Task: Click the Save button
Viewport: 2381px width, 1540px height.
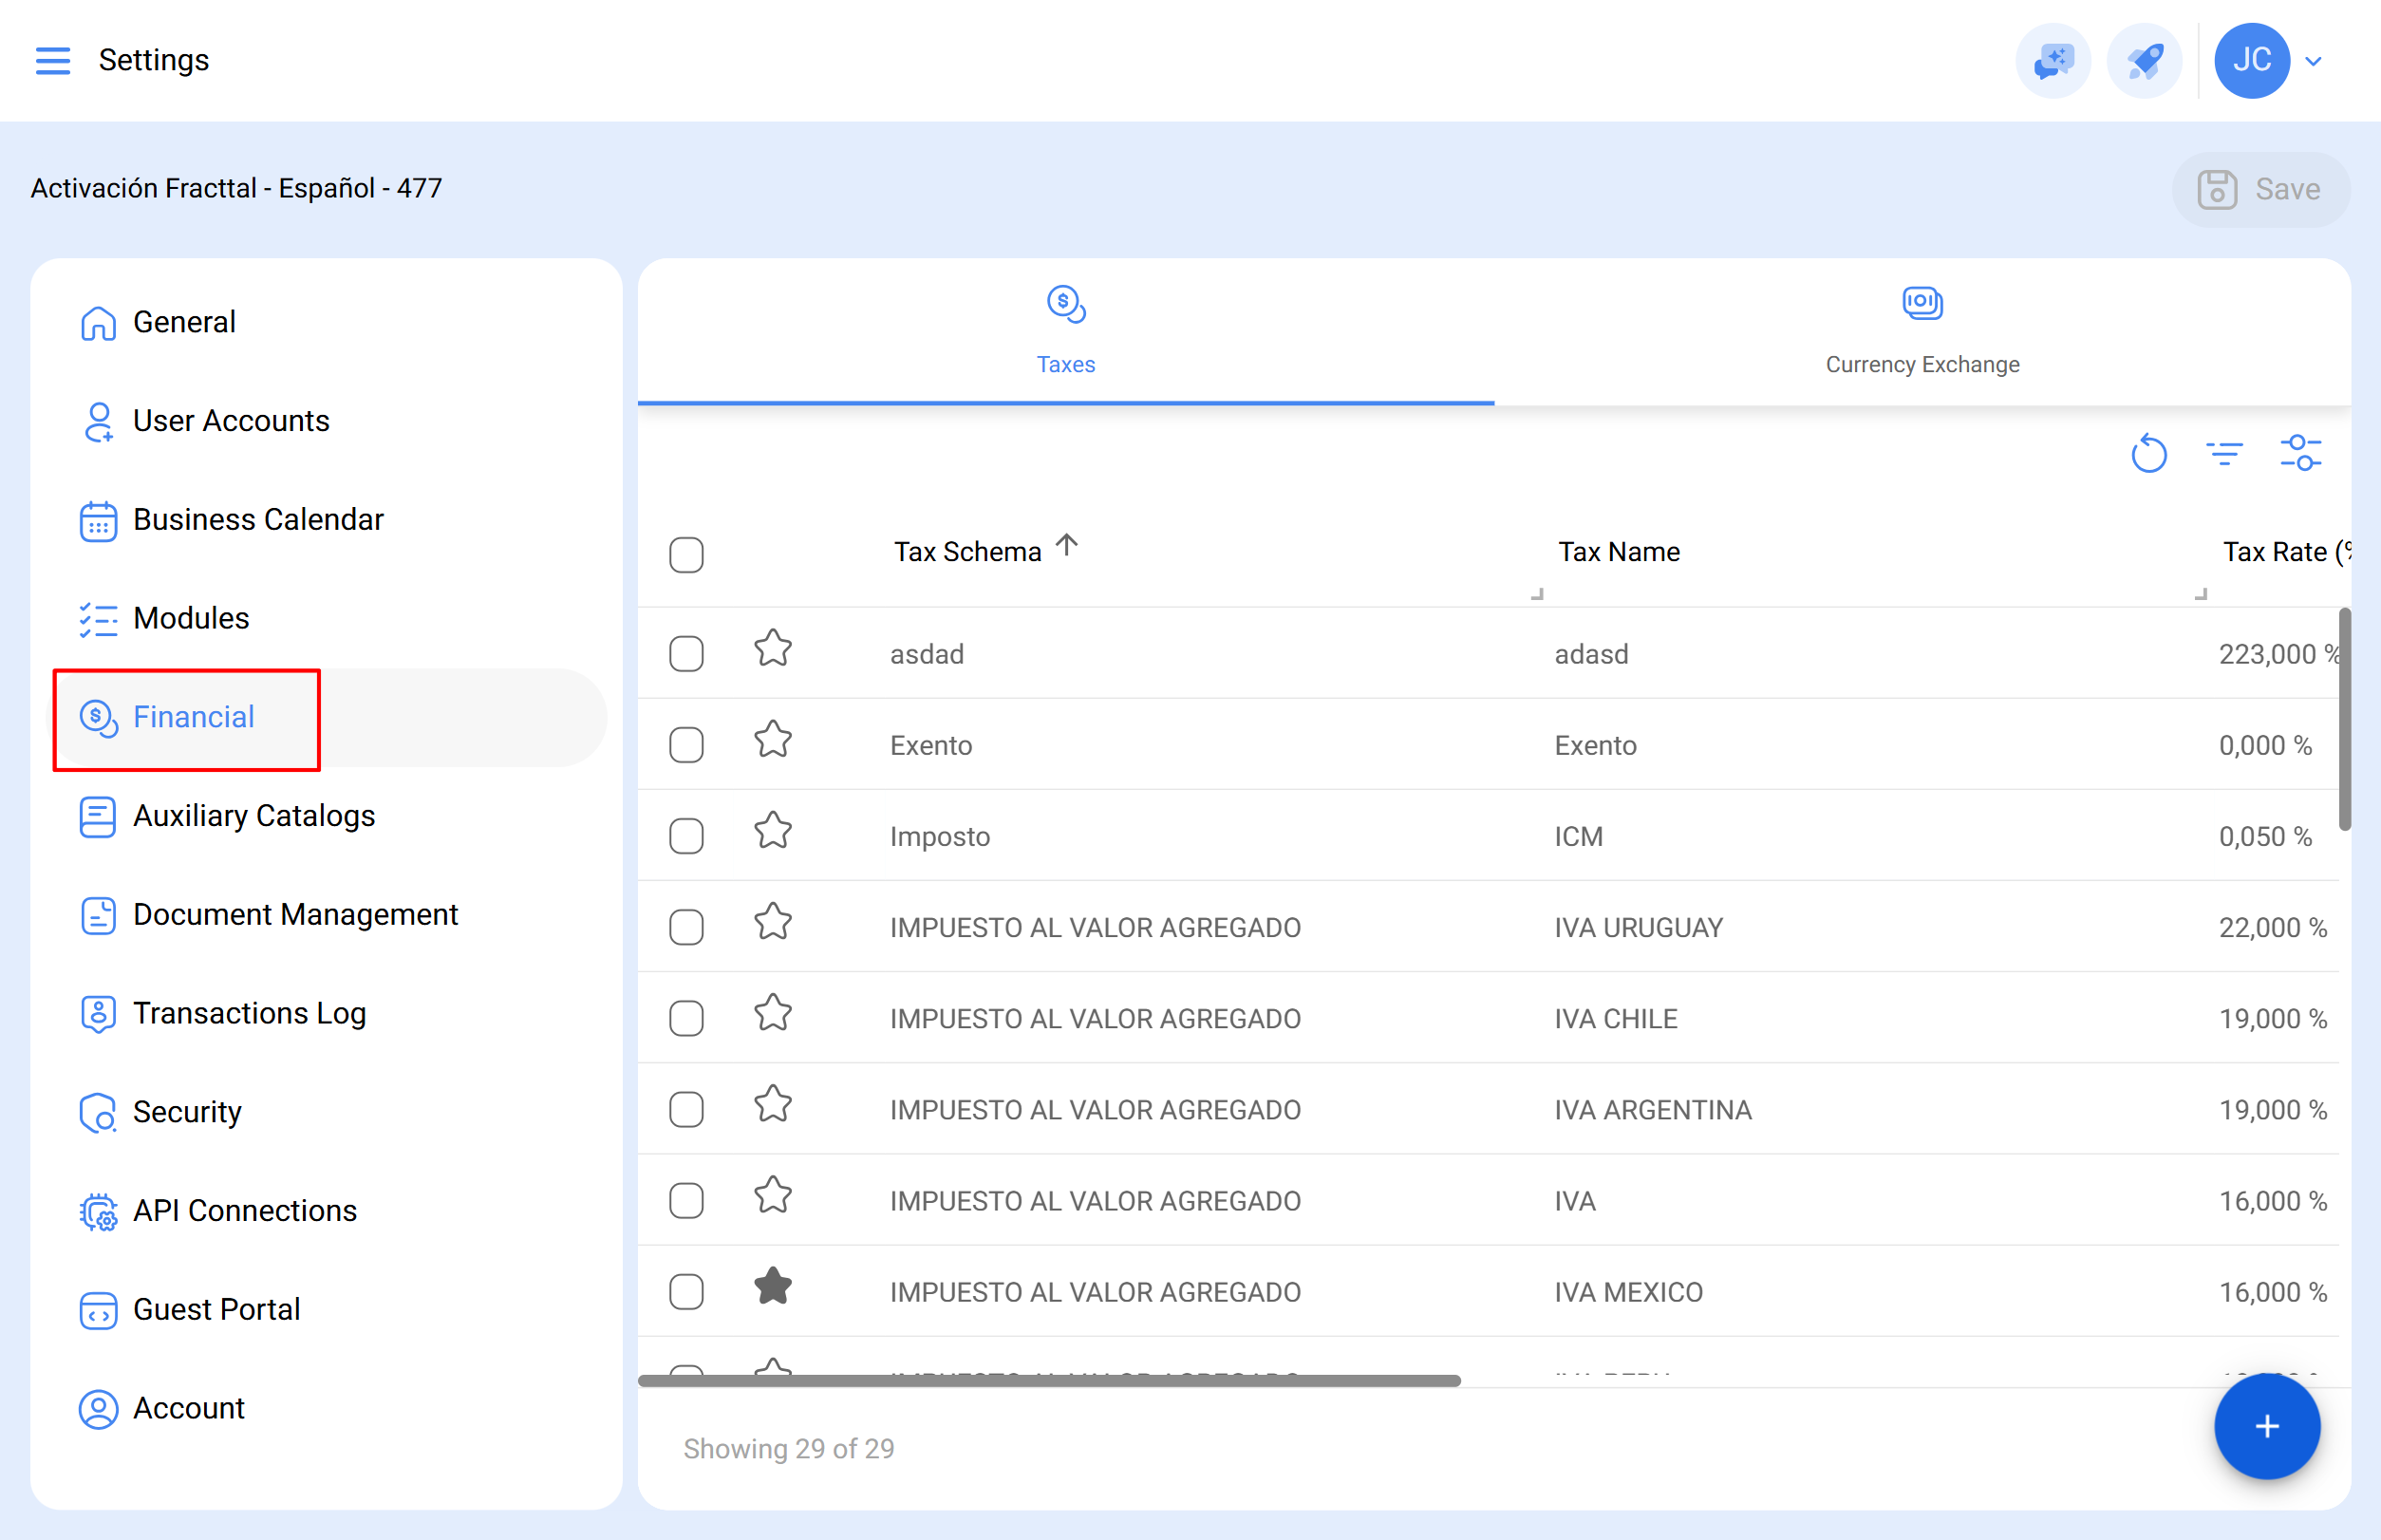Action: [x=2260, y=189]
